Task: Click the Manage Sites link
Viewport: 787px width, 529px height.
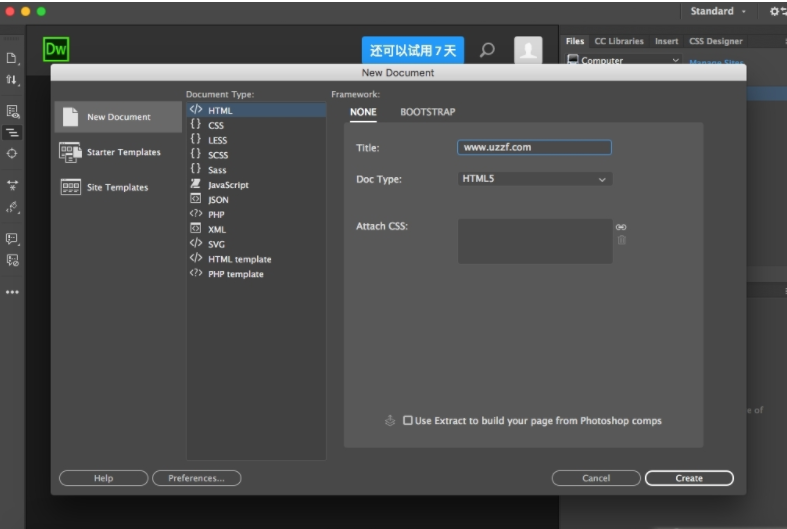Action: pos(716,62)
